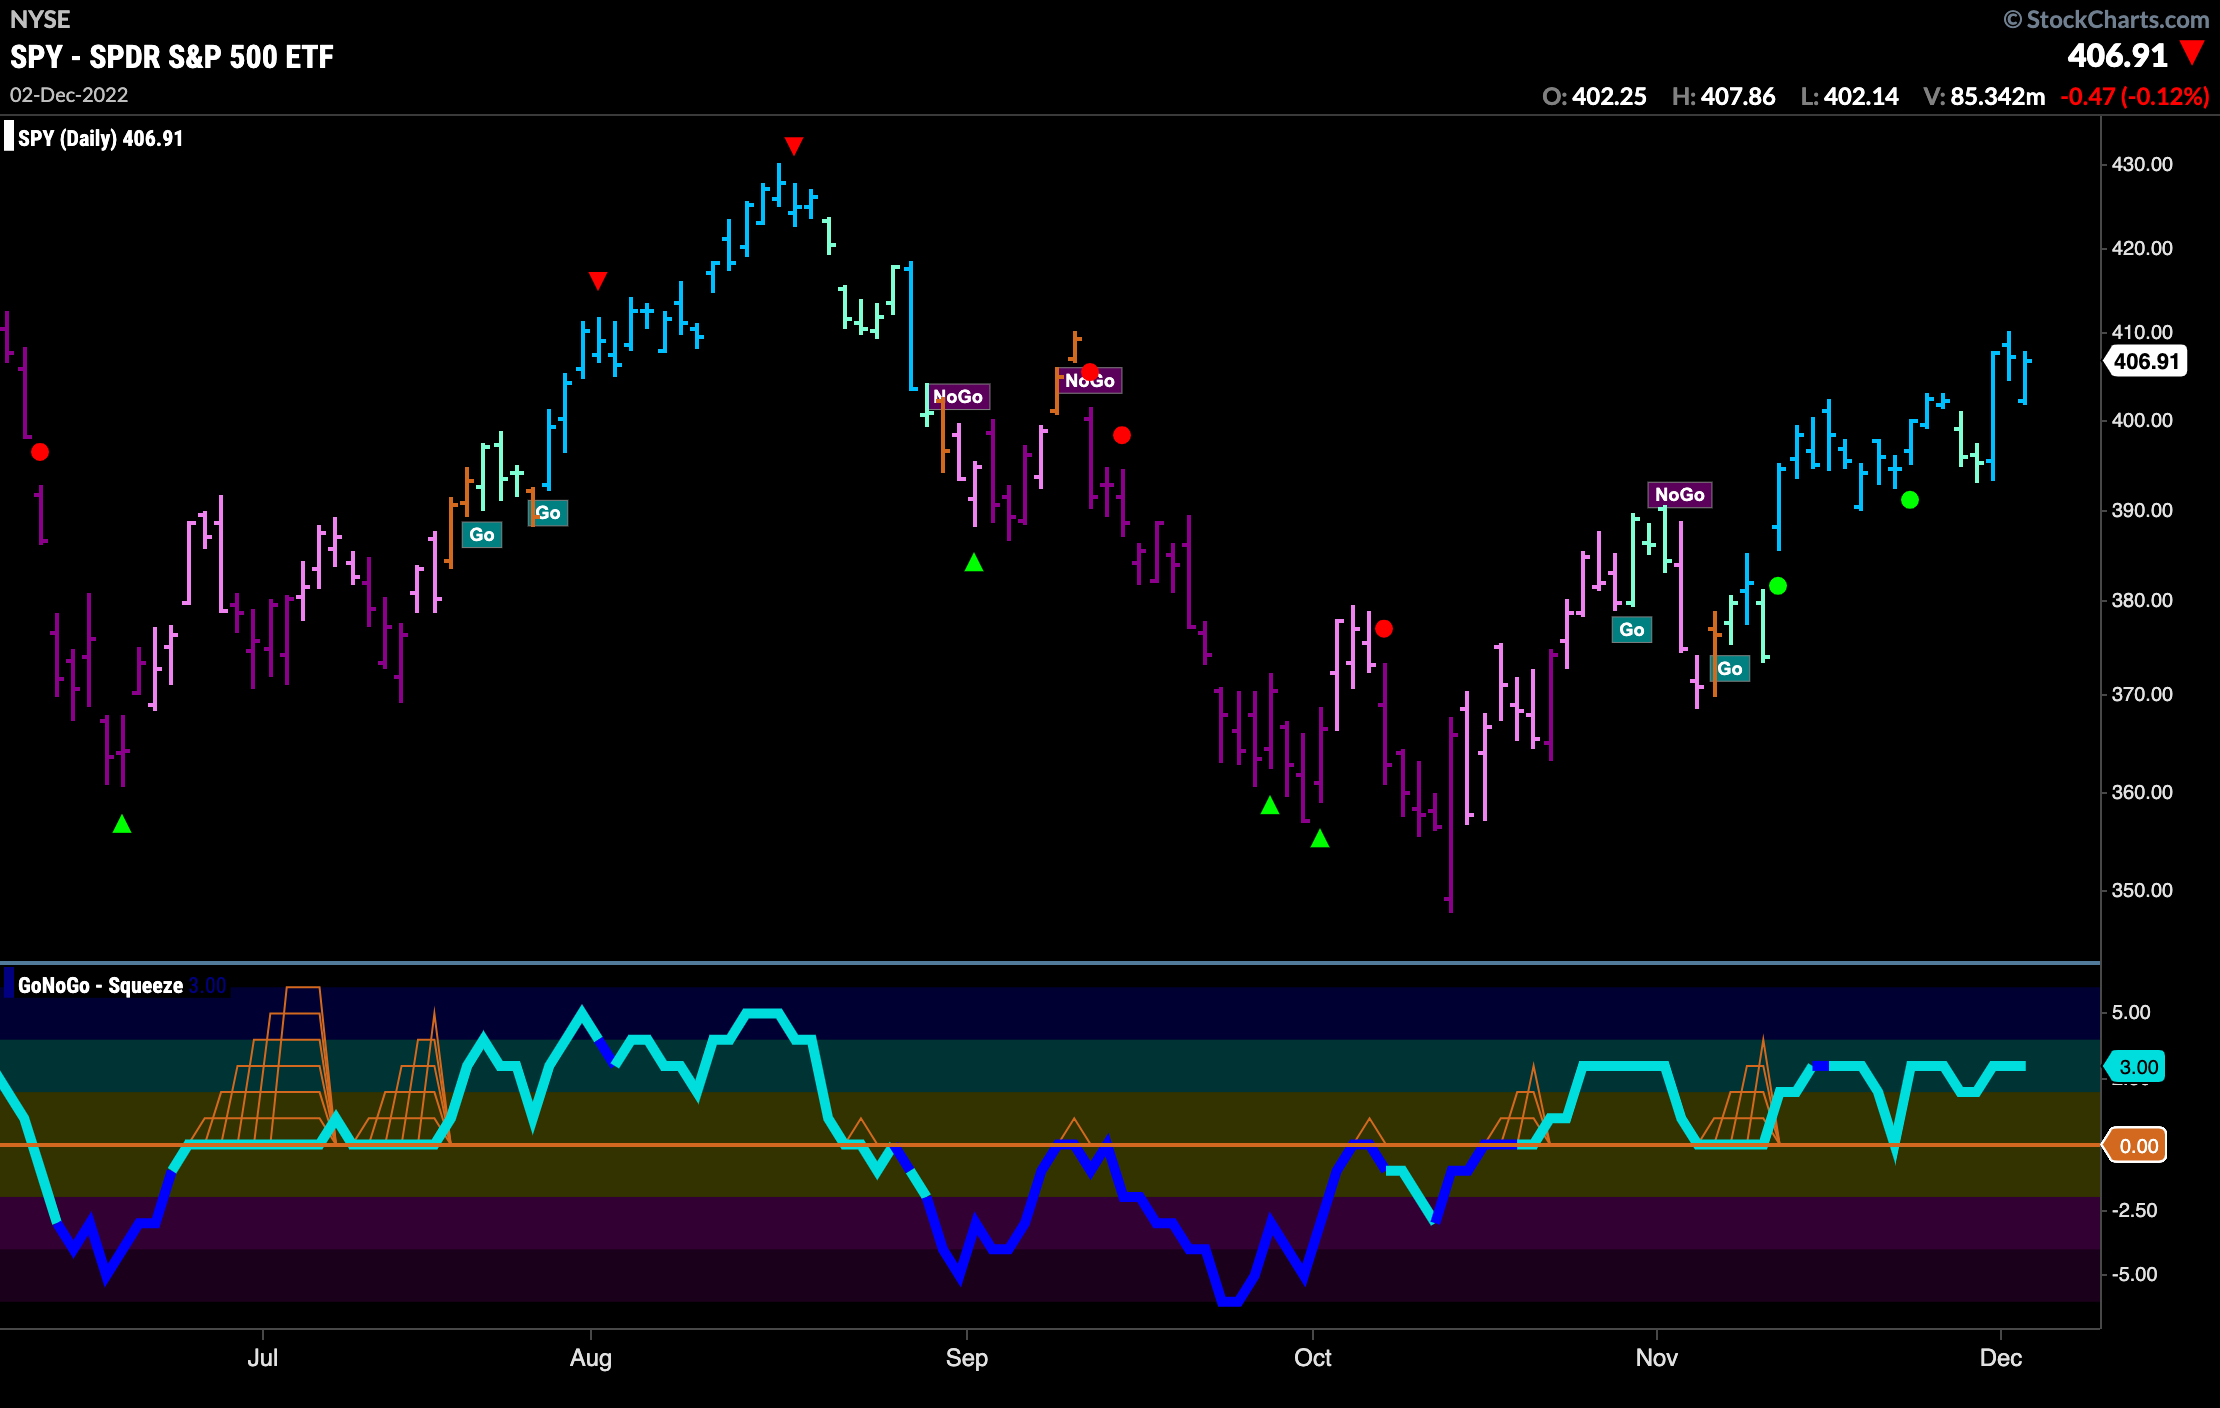This screenshot has height=1408, width=2220.
Task: Click the Oct month label
Action: 1313,1358
